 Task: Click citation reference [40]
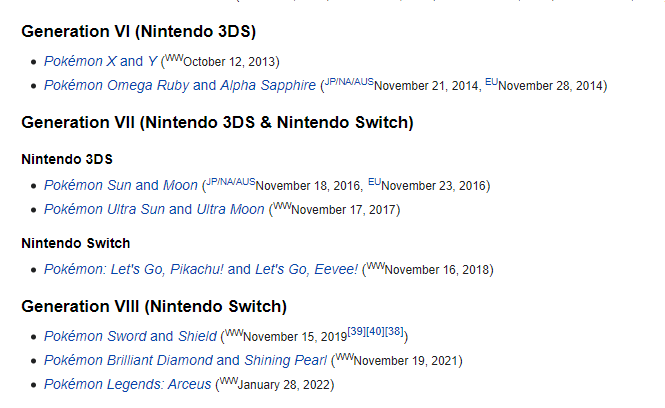375,332
